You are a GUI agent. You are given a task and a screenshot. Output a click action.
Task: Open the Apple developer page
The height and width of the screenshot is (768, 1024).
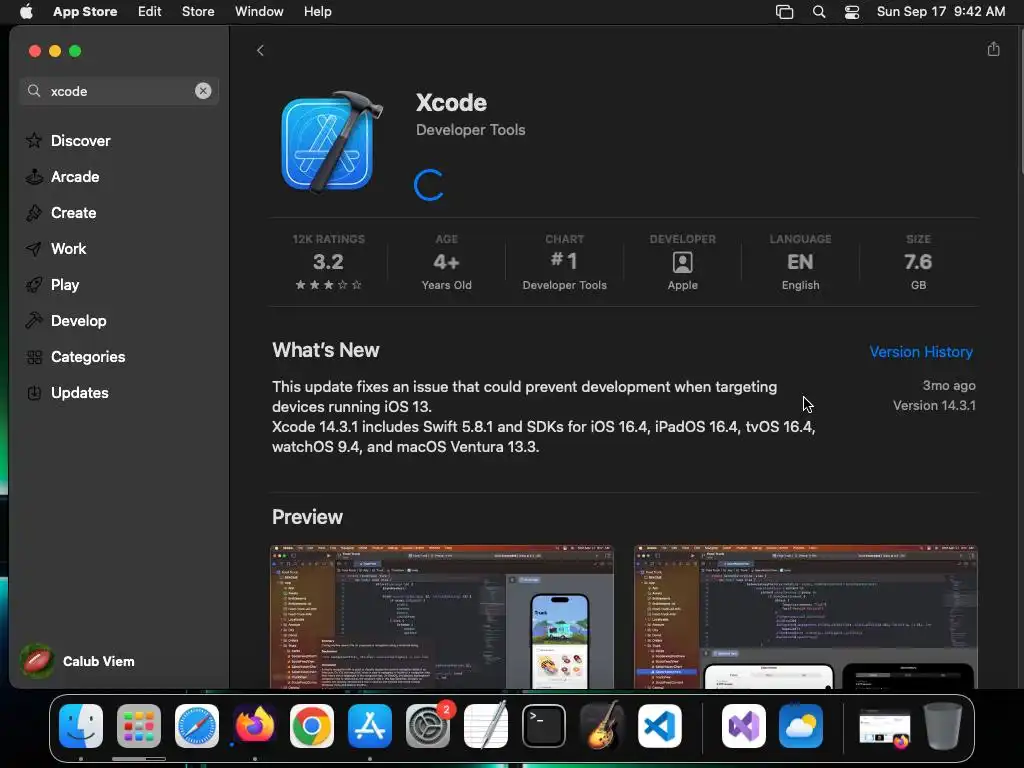click(x=682, y=262)
